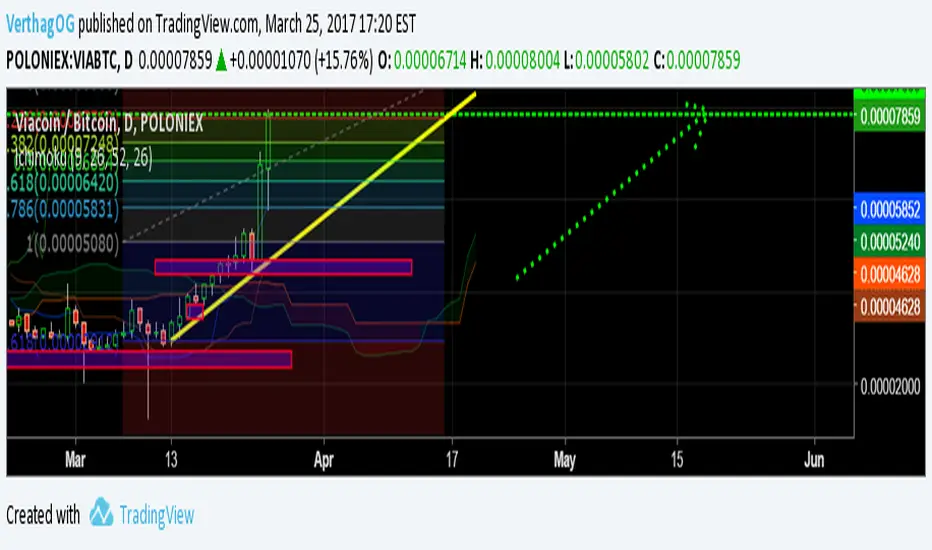Click the published date March 25, 2017 17:20 EST
932x550 pixels.
tap(340, 24)
